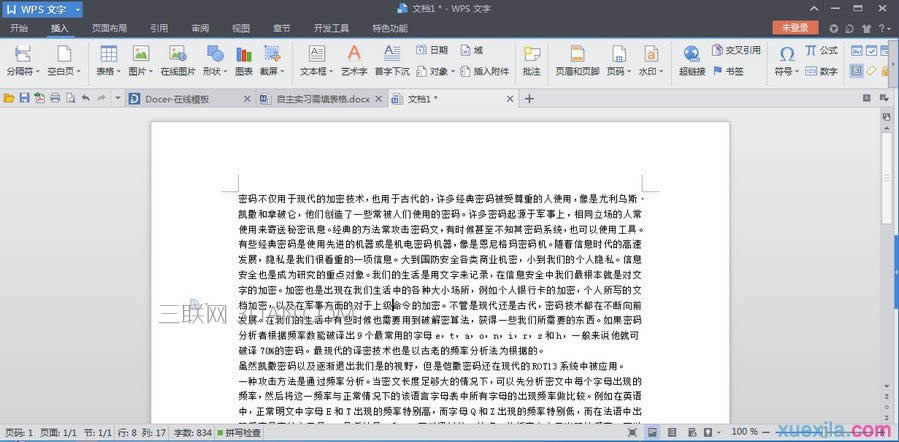899x442 pixels.
Task: Switch to the 页面布局 ribbon tab
Action: [x=110, y=28]
